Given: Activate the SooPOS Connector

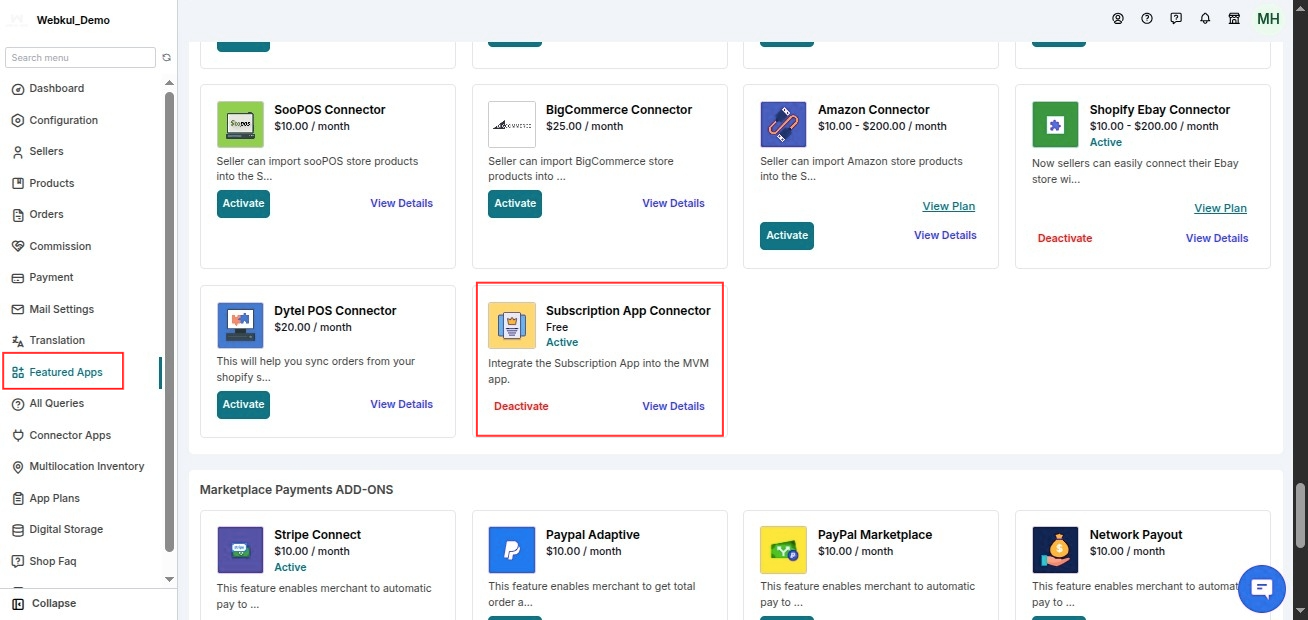Looking at the screenshot, I should pos(243,203).
